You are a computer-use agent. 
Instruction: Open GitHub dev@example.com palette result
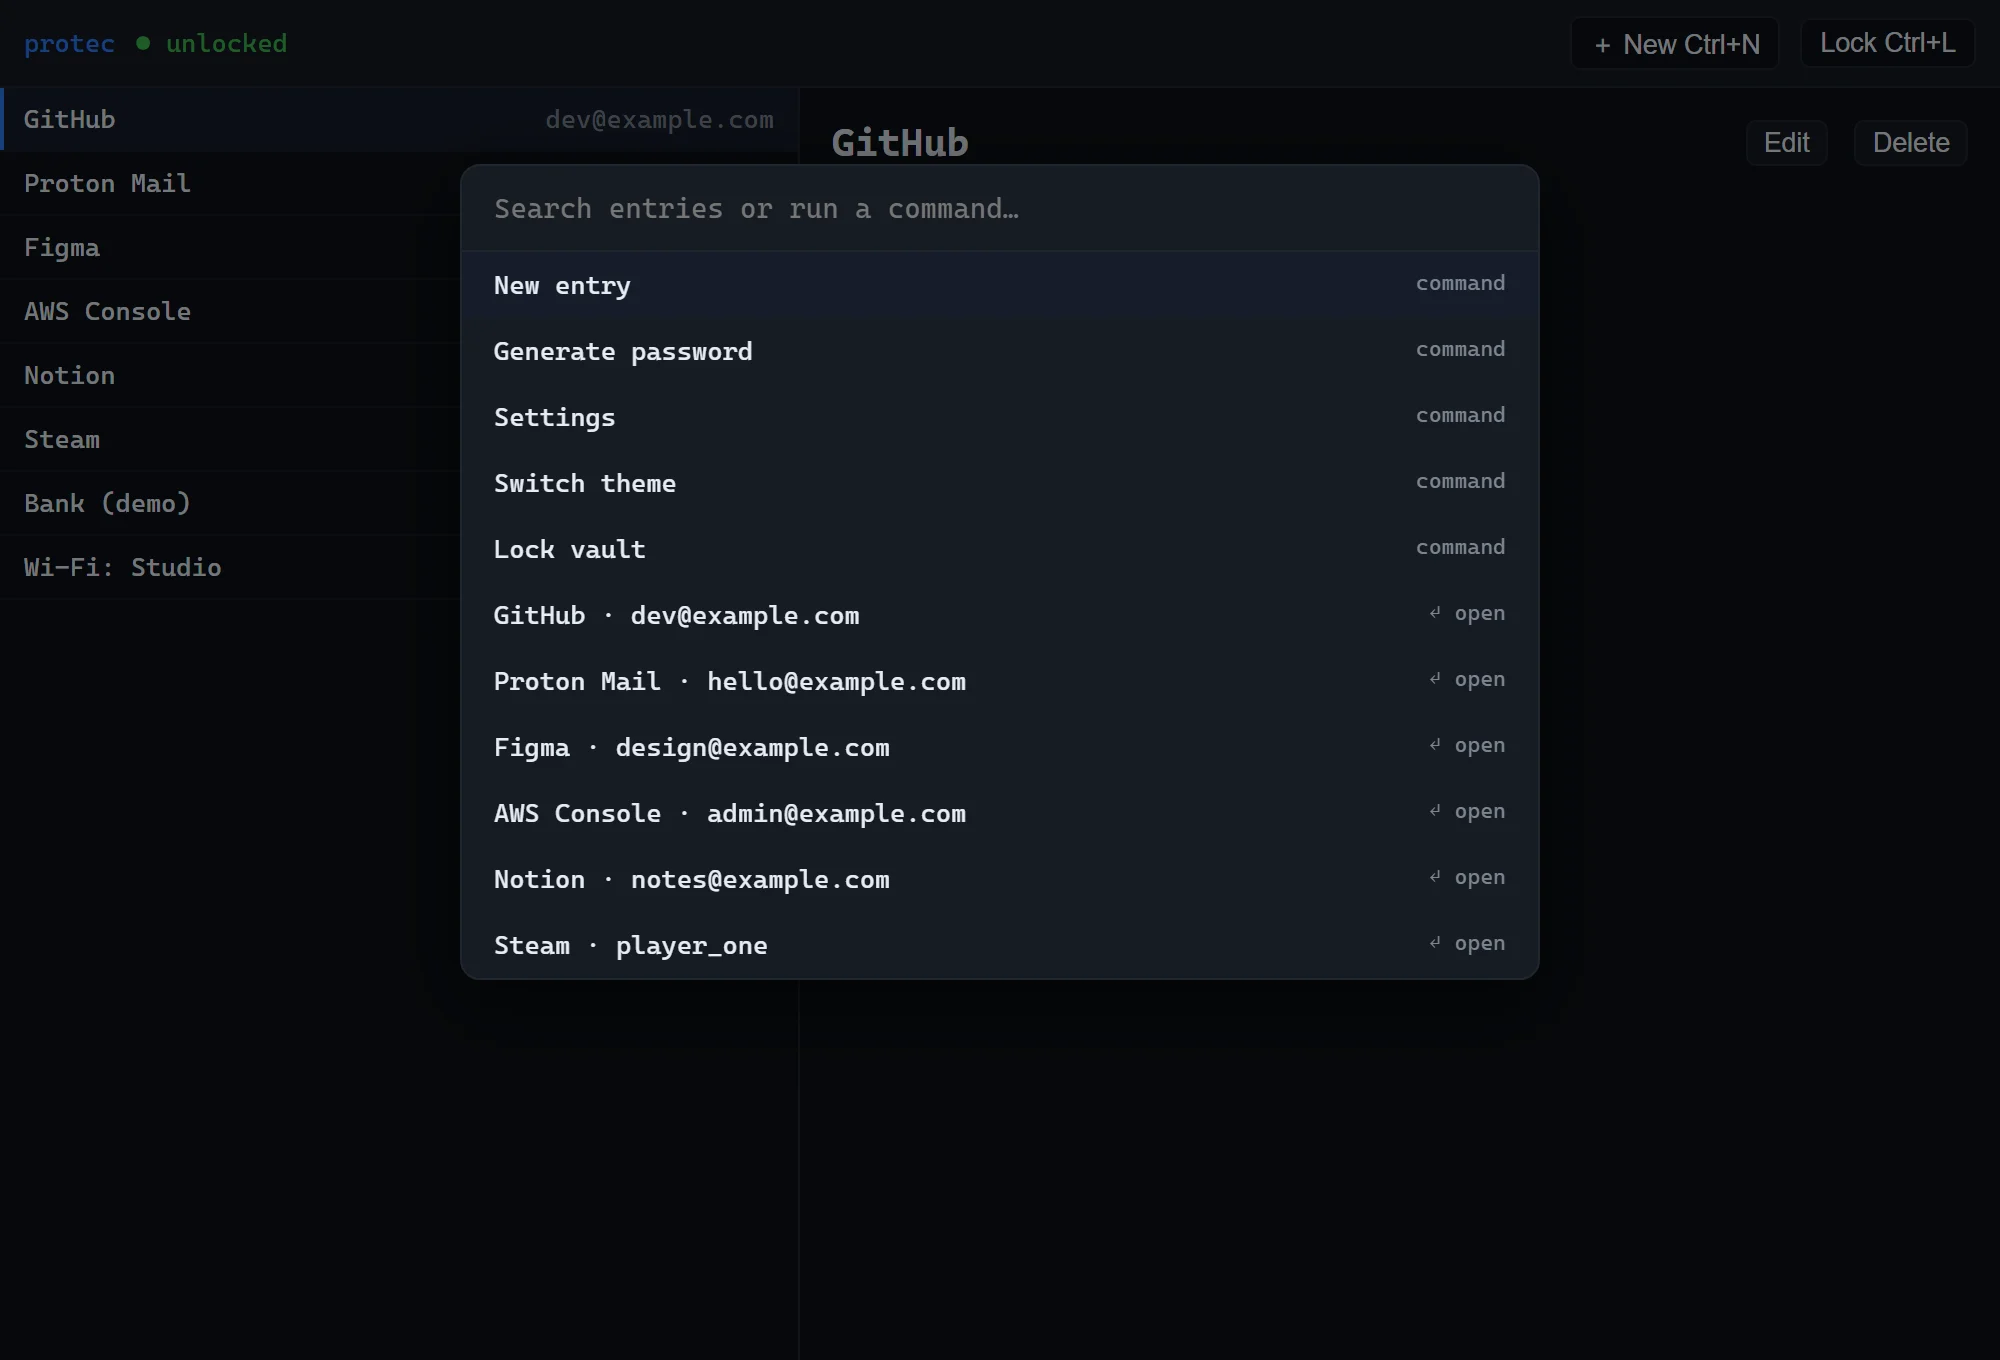pyautogui.click(x=999, y=615)
